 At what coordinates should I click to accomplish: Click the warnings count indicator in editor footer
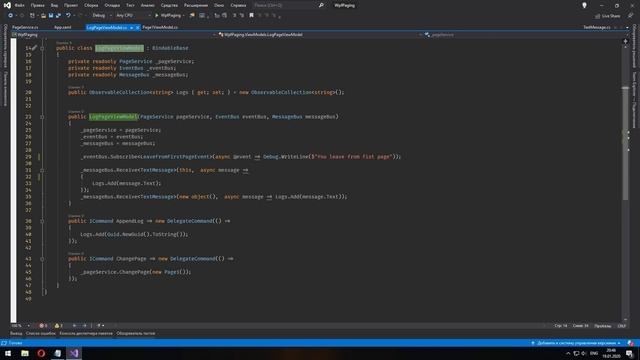58,326
